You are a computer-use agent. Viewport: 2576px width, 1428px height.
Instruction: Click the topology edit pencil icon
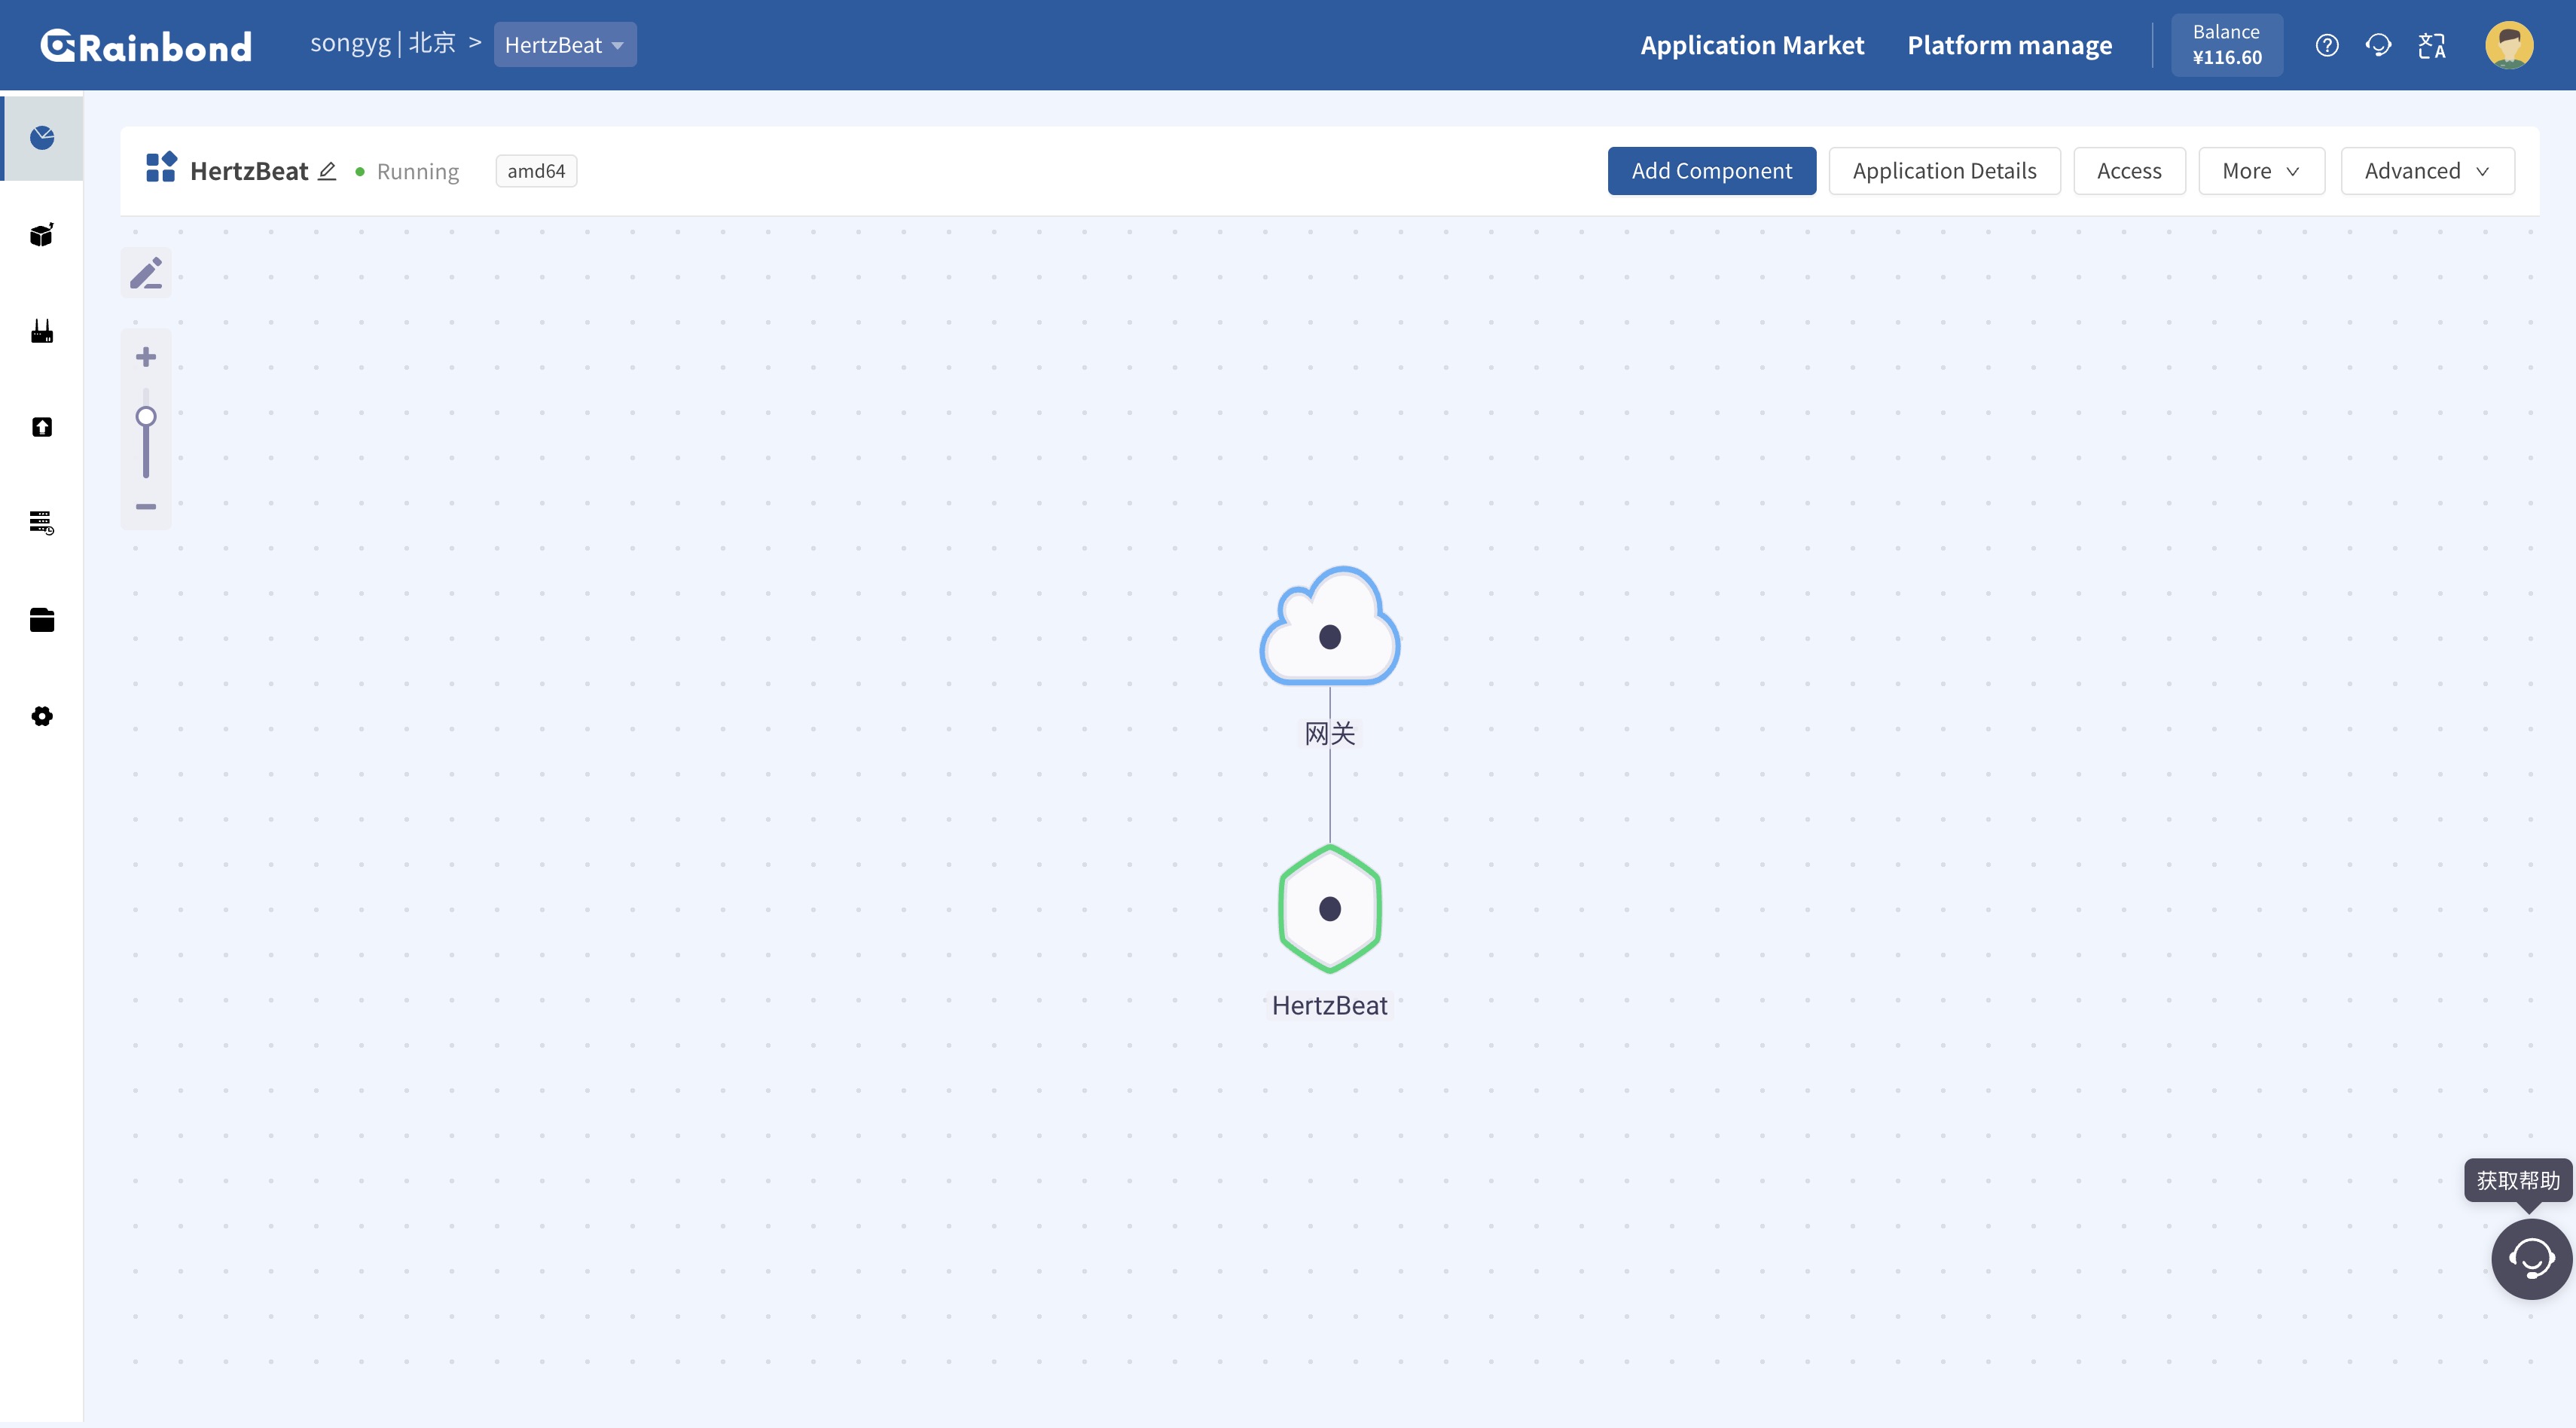tap(146, 273)
